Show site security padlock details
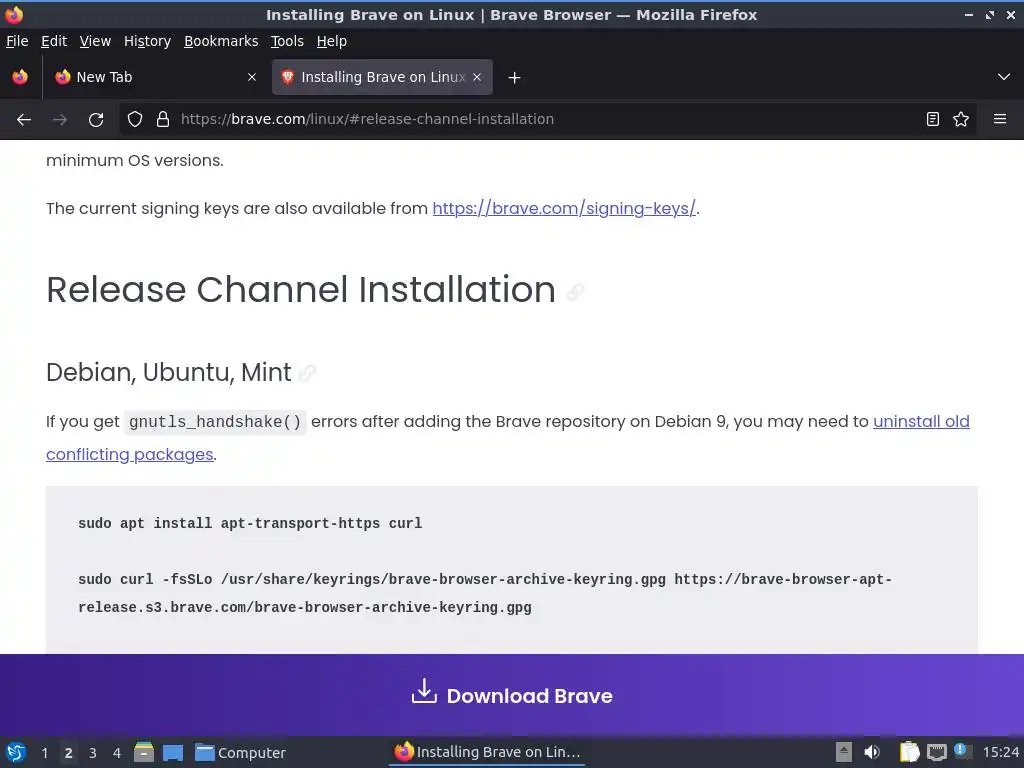 163,120
